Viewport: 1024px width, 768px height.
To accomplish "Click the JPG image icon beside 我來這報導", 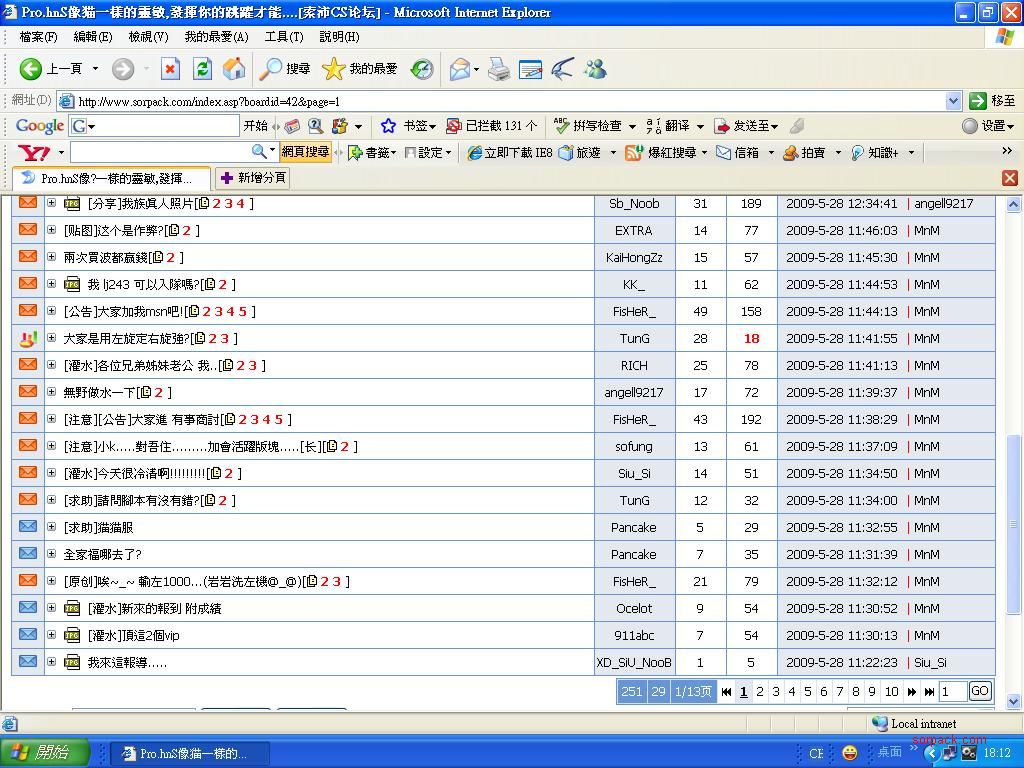I will pos(72,662).
